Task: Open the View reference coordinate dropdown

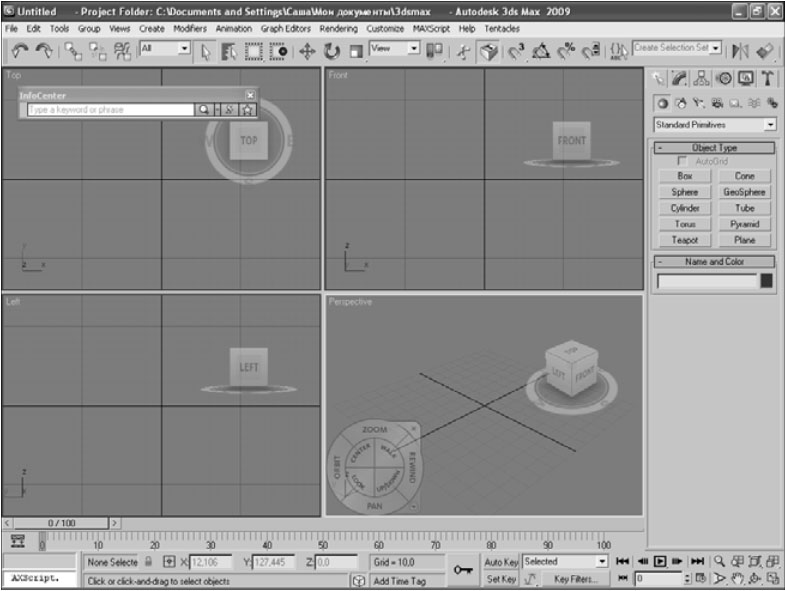Action: [414, 48]
